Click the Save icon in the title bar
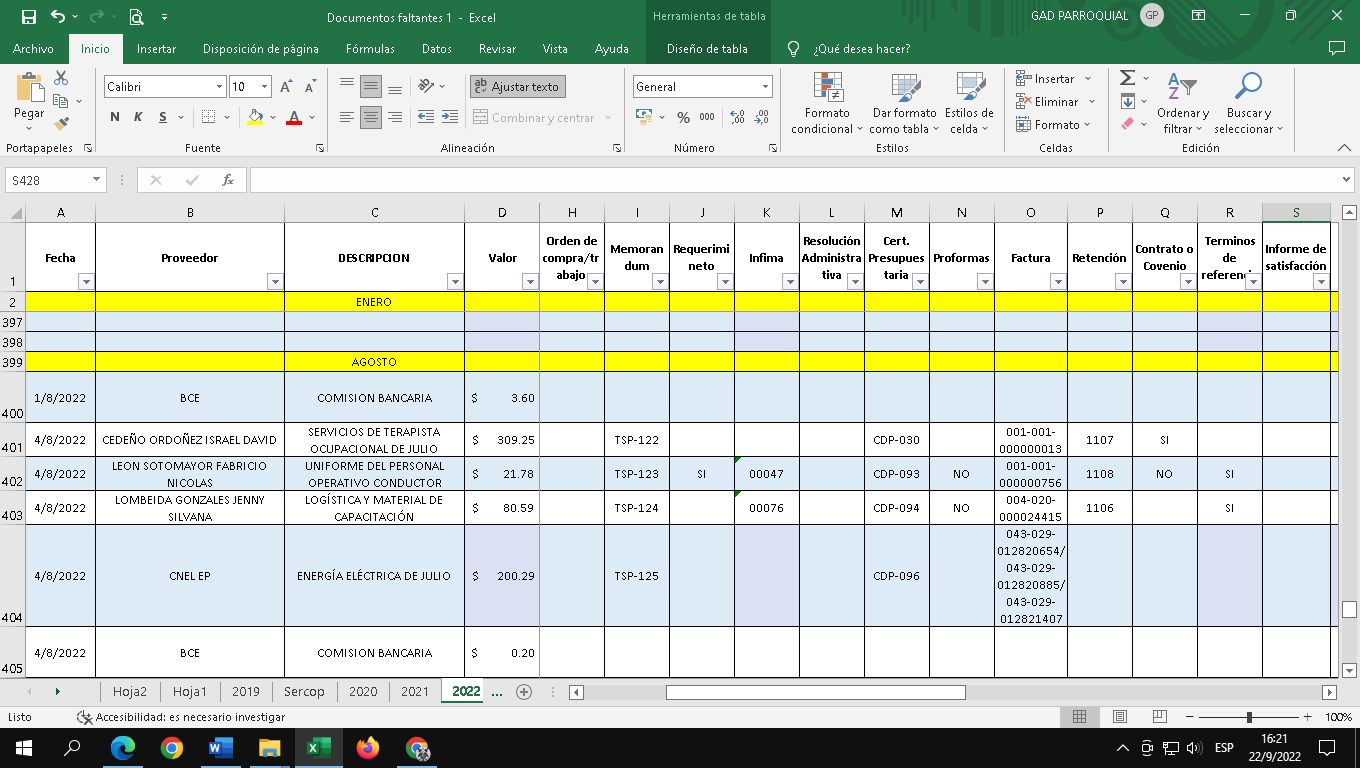Image resolution: width=1360 pixels, height=768 pixels. coord(28,17)
